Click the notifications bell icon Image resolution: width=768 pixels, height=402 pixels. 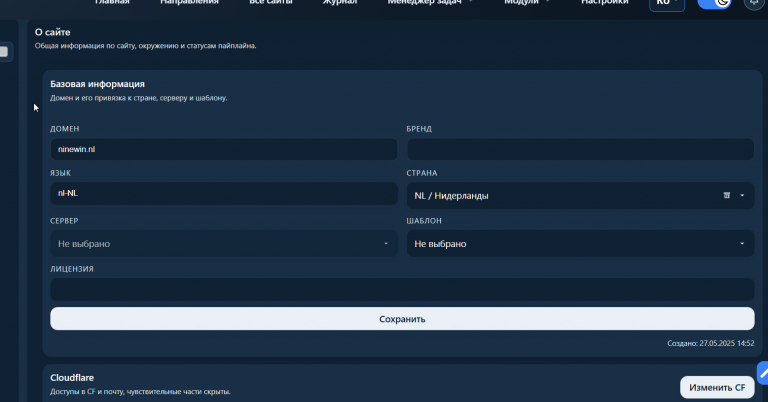(755, 3)
